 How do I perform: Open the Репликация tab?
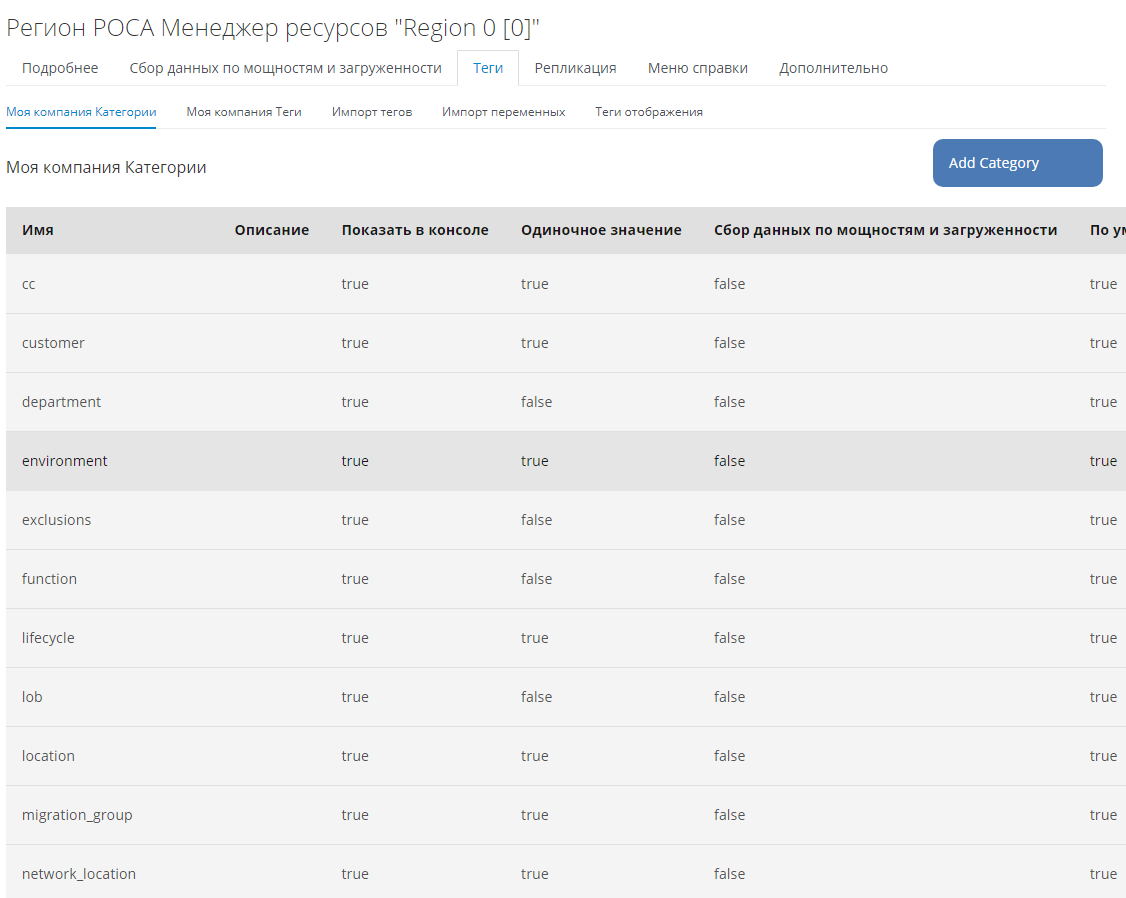click(575, 68)
